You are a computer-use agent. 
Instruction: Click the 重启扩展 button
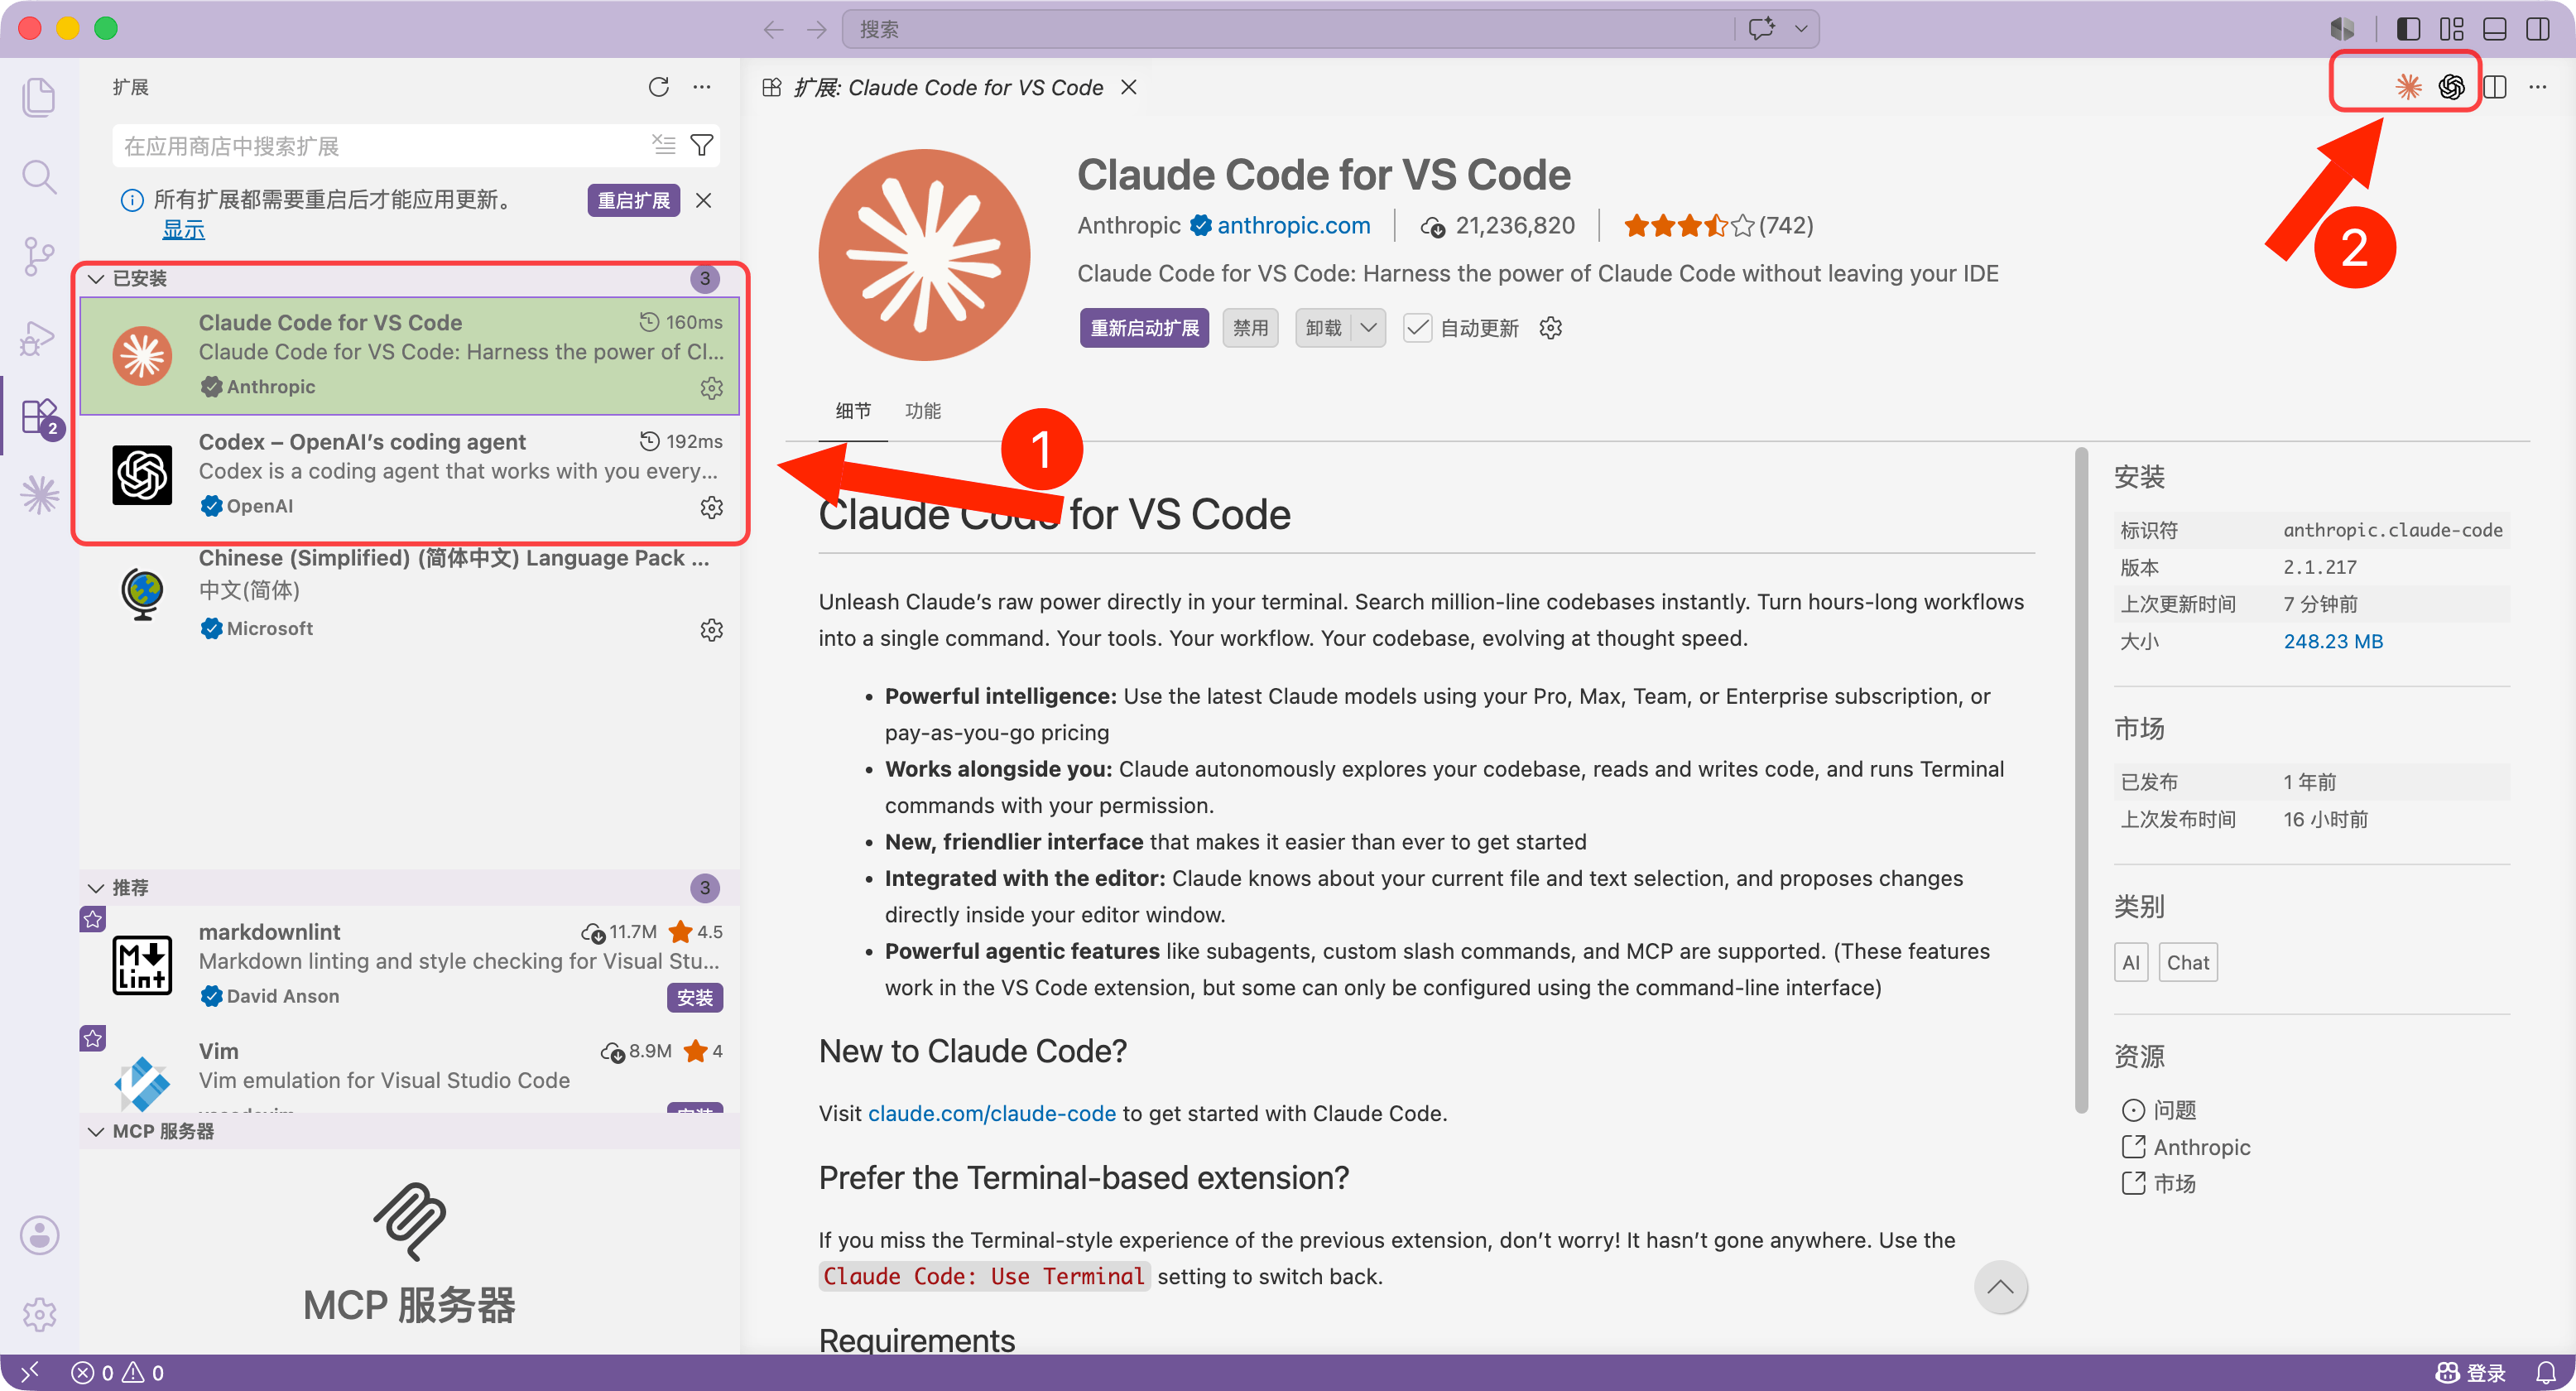tap(634, 200)
